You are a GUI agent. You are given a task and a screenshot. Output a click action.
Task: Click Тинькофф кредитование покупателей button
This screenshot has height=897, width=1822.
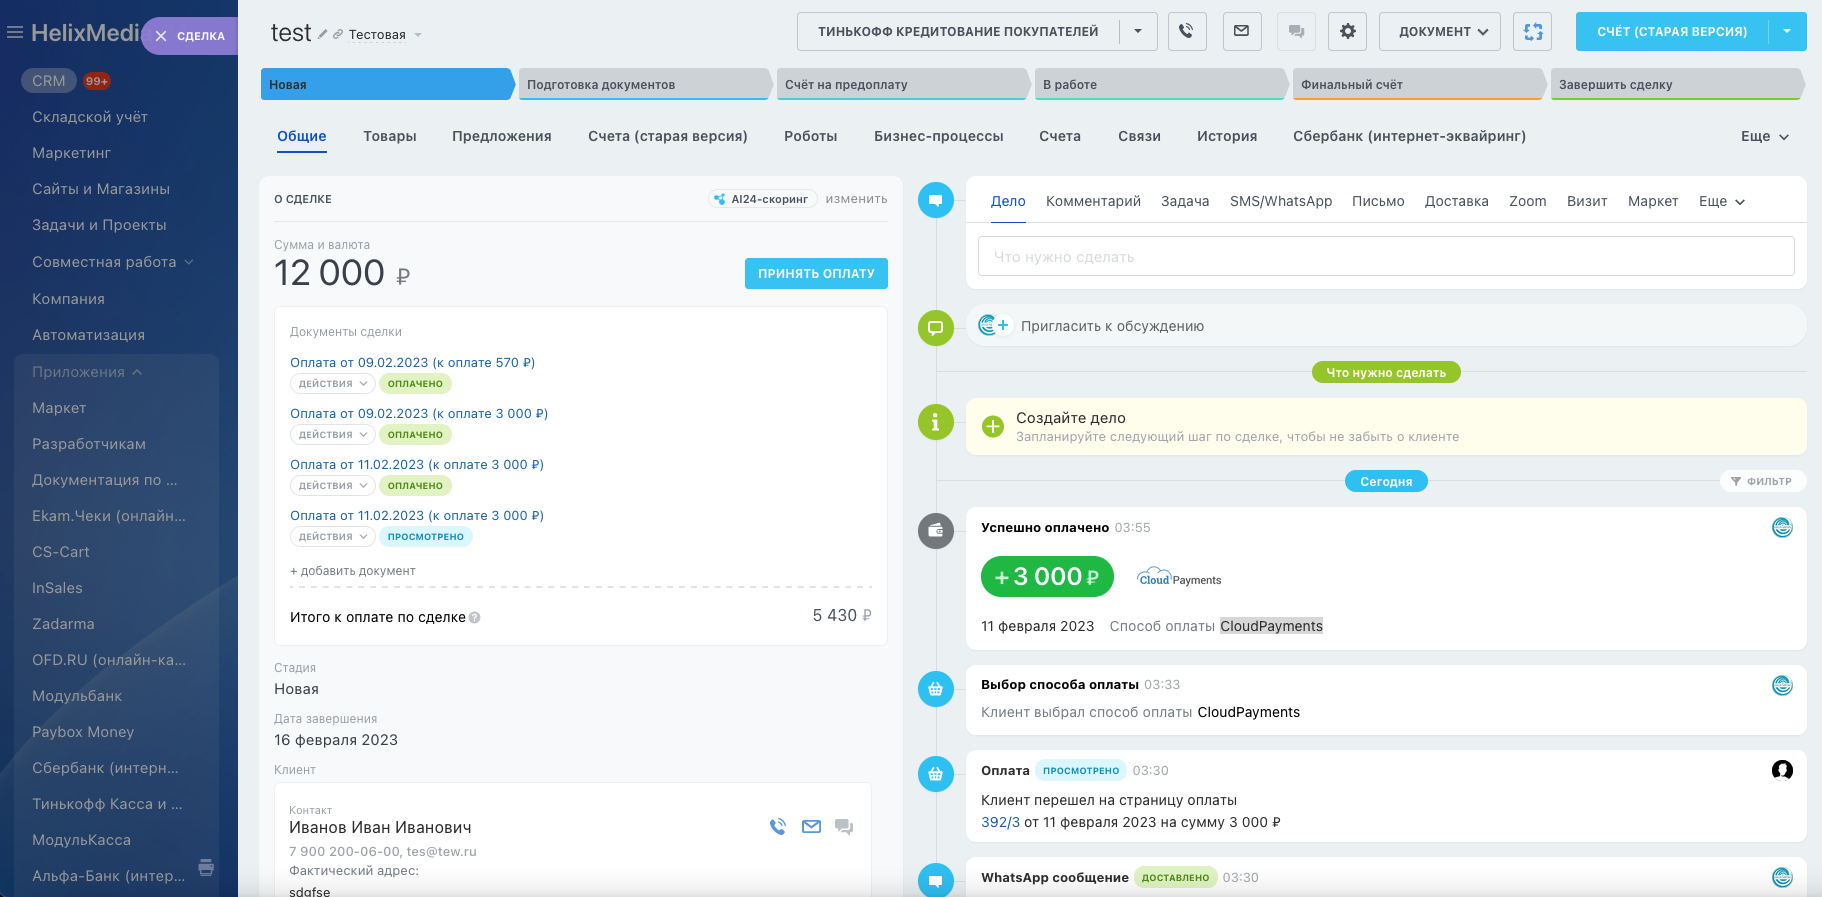[958, 31]
